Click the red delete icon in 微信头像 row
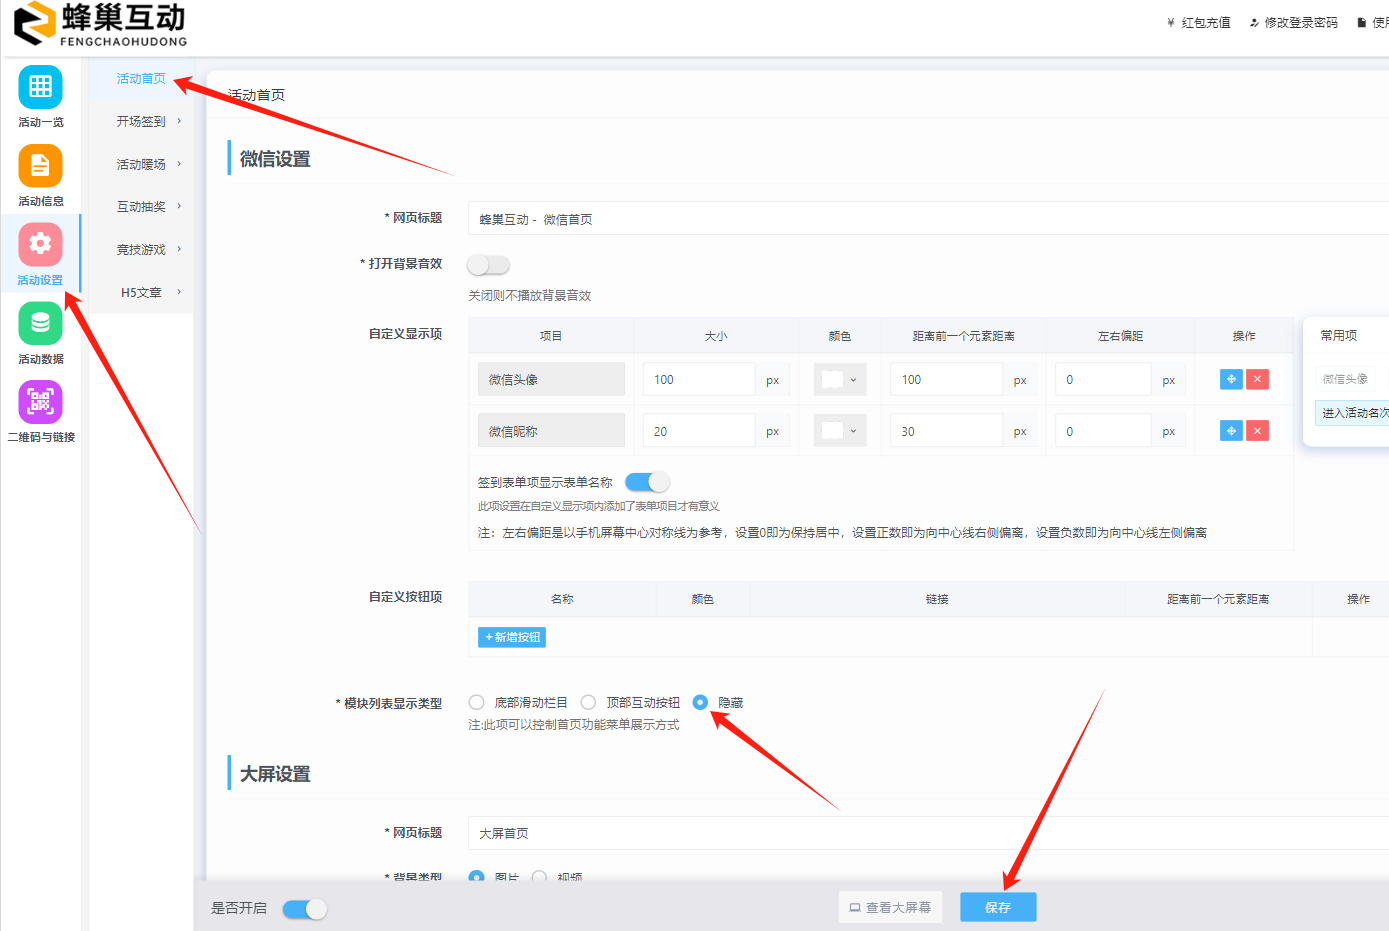1389x931 pixels. click(x=1258, y=379)
